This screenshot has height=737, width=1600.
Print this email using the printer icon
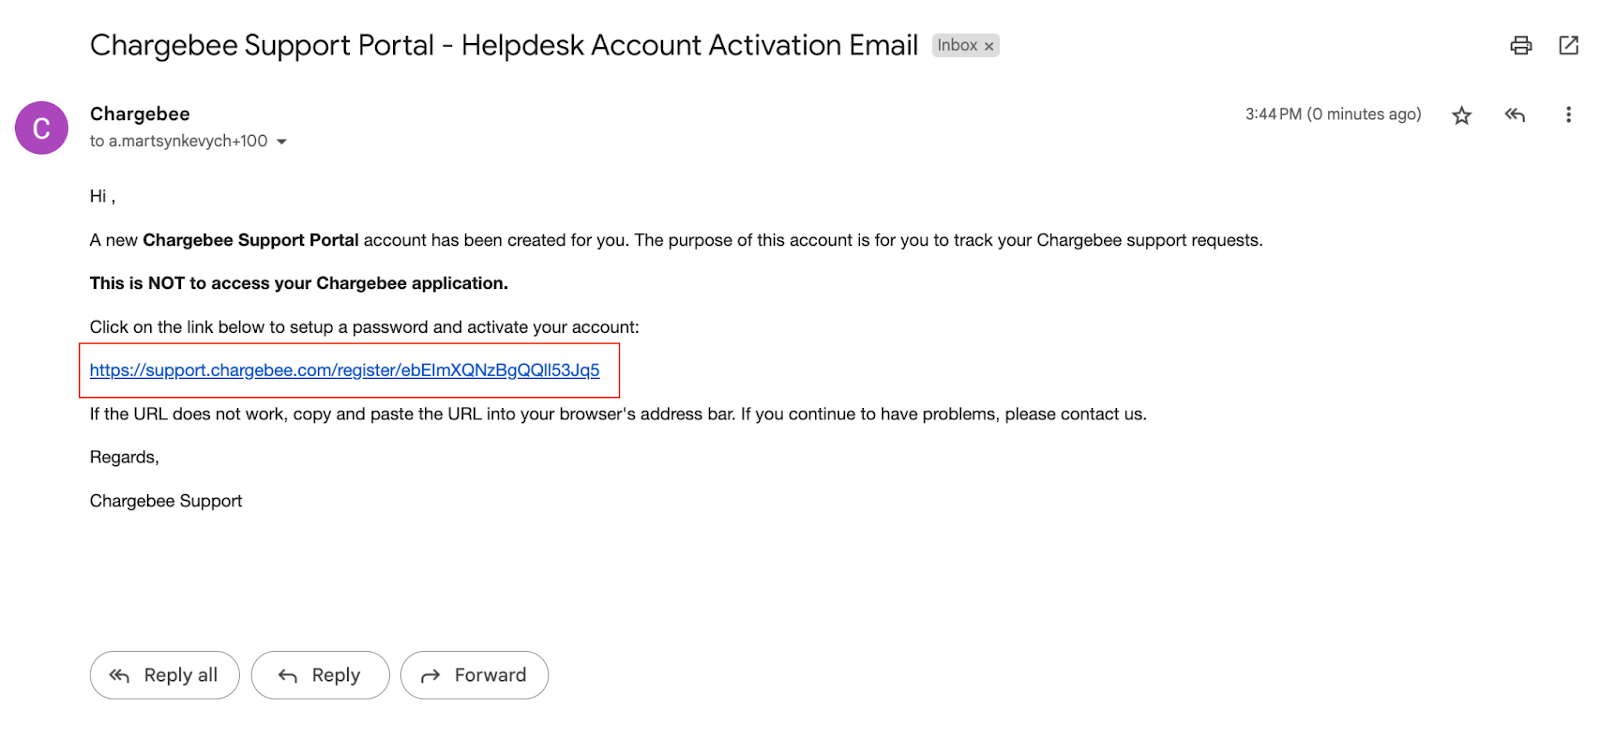point(1520,45)
